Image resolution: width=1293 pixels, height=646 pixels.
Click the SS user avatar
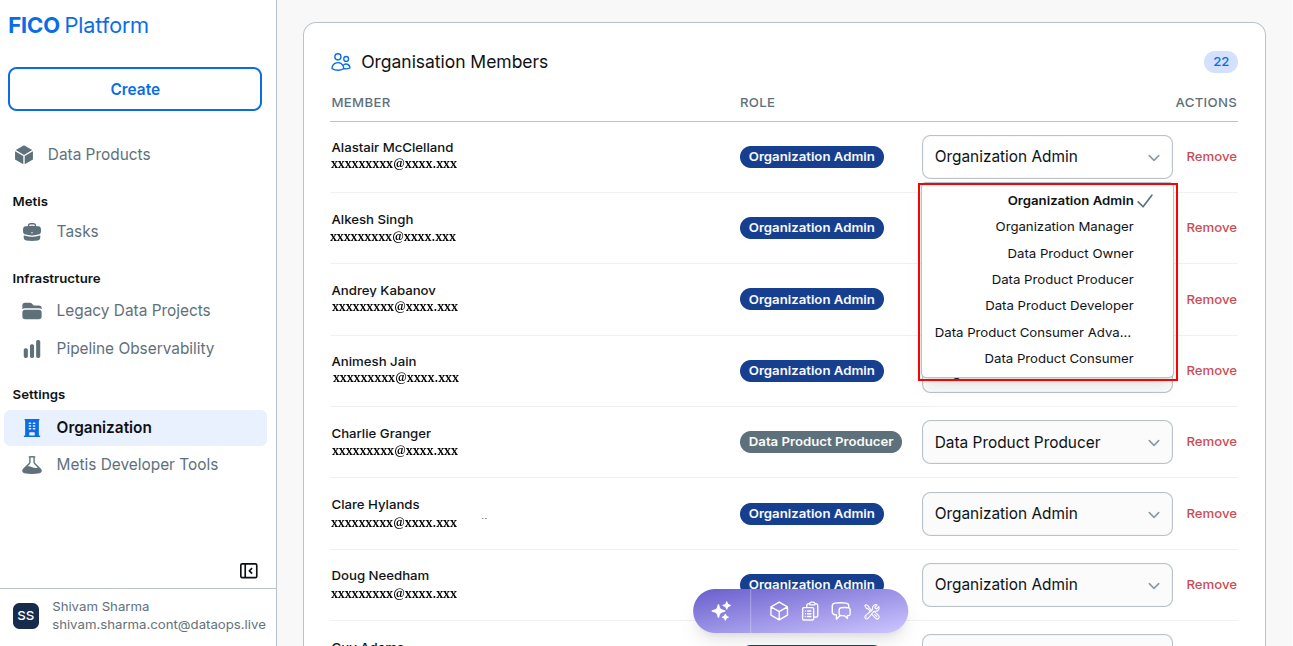[26, 616]
